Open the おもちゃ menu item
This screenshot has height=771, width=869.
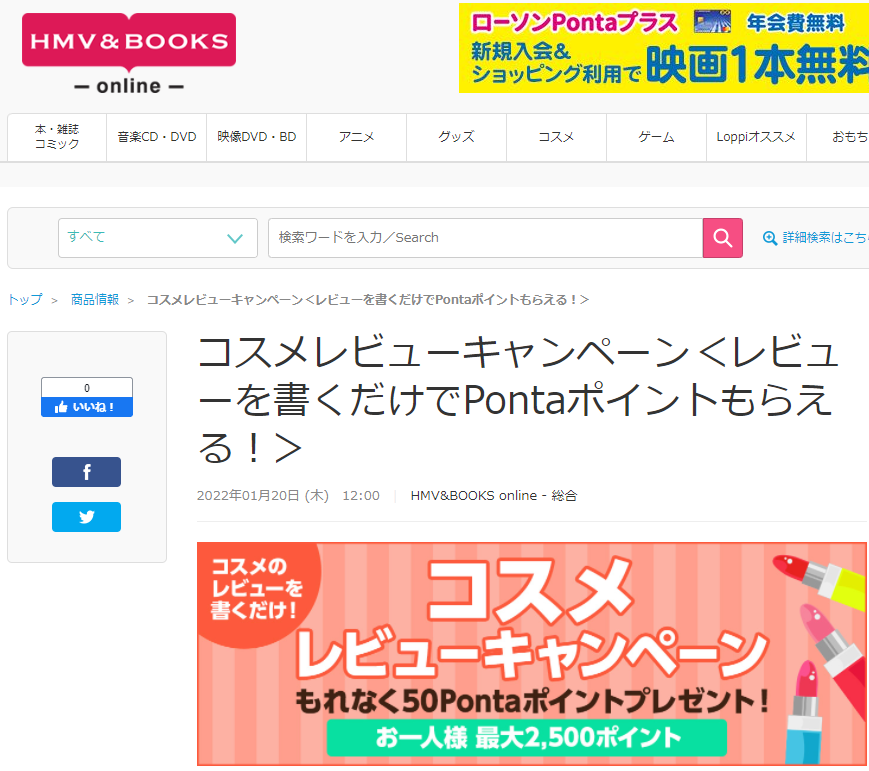[x=838, y=137]
